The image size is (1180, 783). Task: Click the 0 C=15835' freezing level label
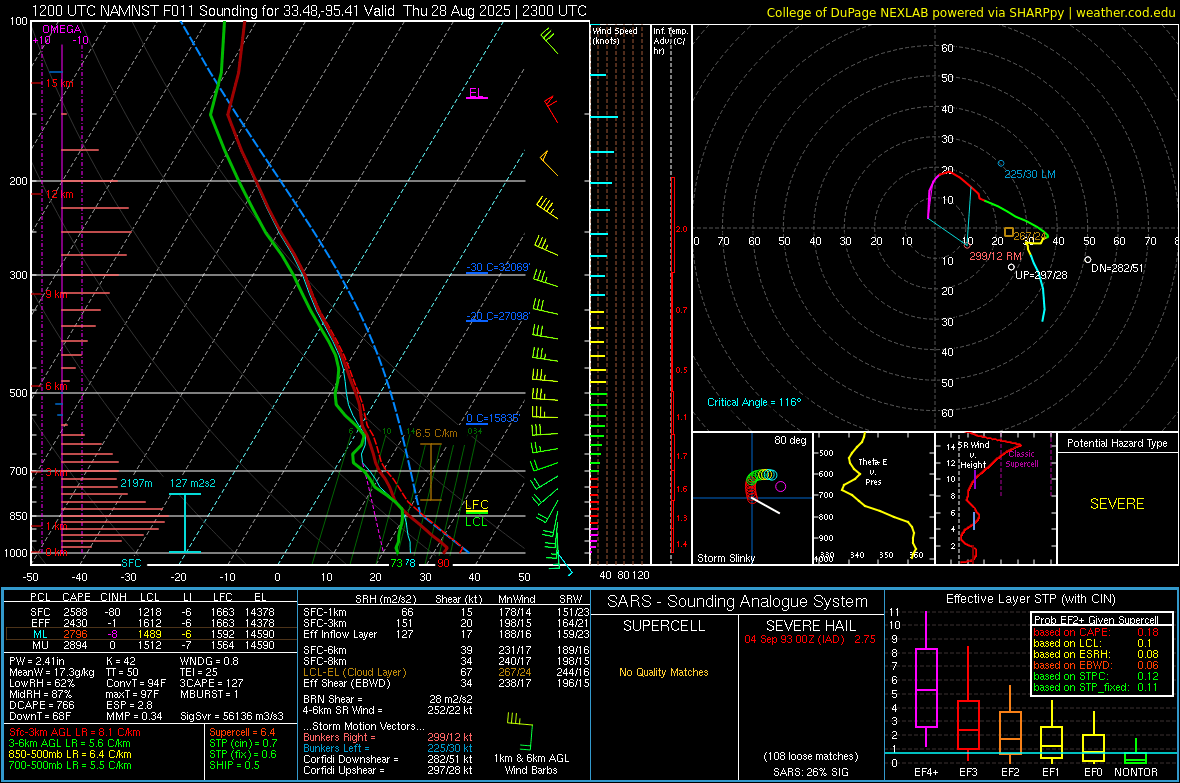pyautogui.click(x=493, y=418)
